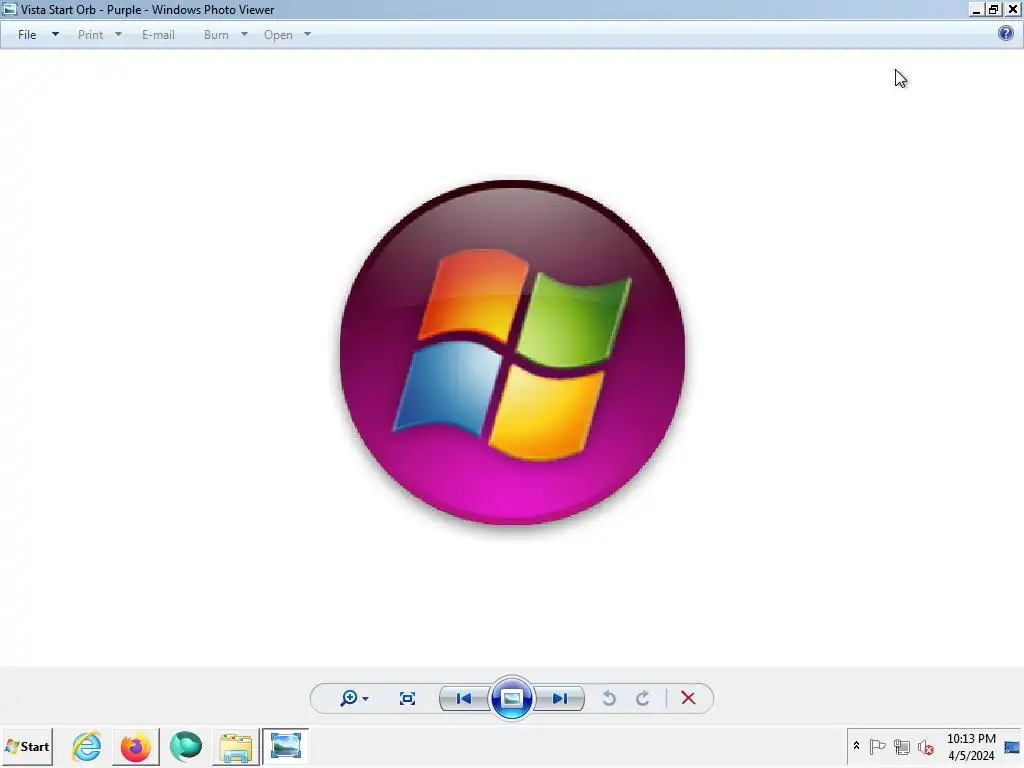Click the Photo Viewer title bar icon

[10, 9]
